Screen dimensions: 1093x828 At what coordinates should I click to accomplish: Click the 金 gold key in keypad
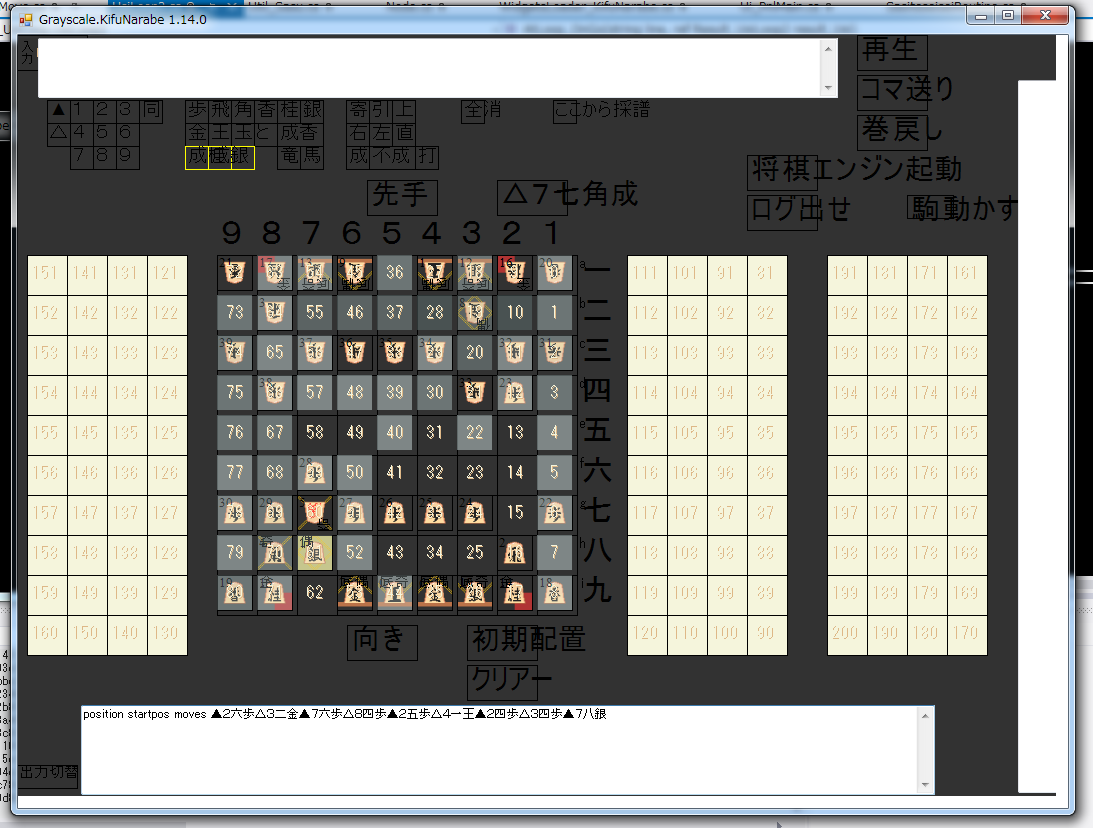[x=197, y=135]
